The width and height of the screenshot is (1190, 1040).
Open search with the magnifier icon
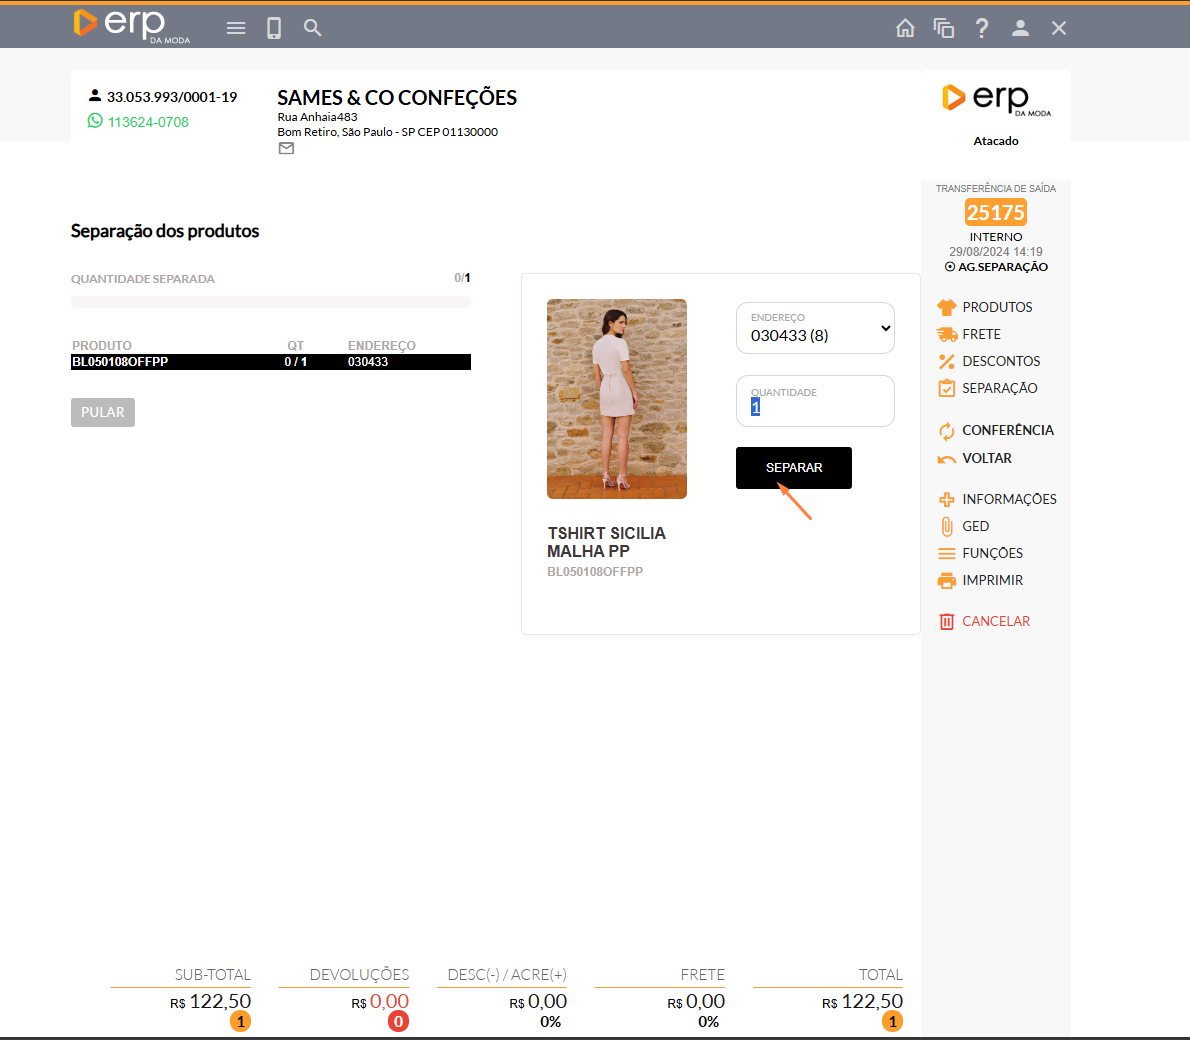pyautogui.click(x=313, y=28)
